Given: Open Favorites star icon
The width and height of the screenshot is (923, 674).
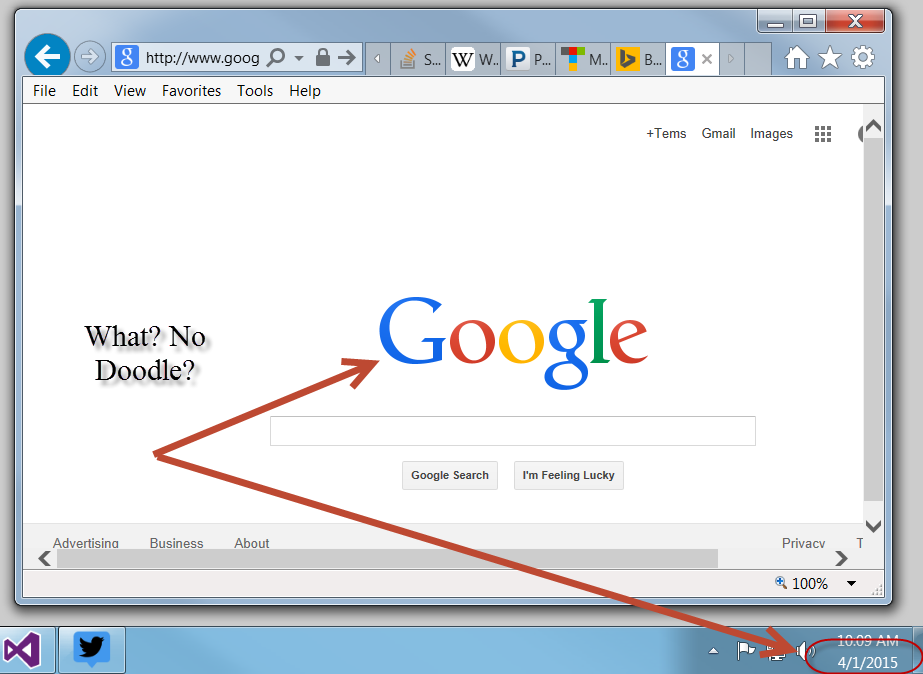Looking at the screenshot, I should click(x=830, y=58).
